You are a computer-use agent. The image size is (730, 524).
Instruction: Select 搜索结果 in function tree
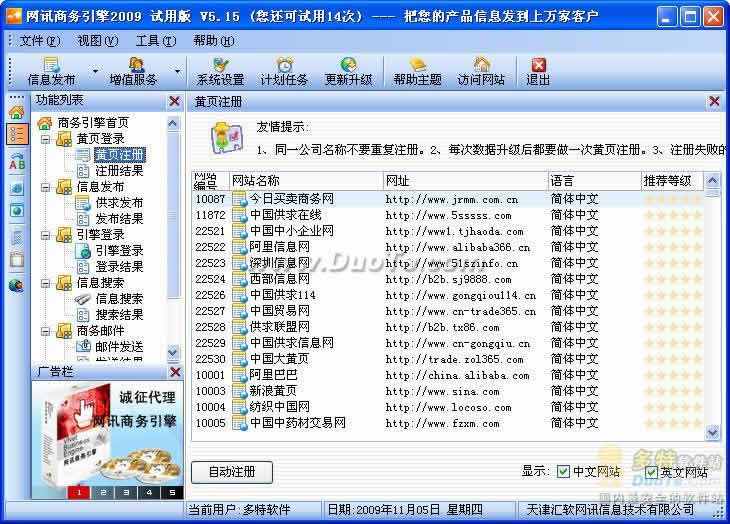(x=119, y=315)
